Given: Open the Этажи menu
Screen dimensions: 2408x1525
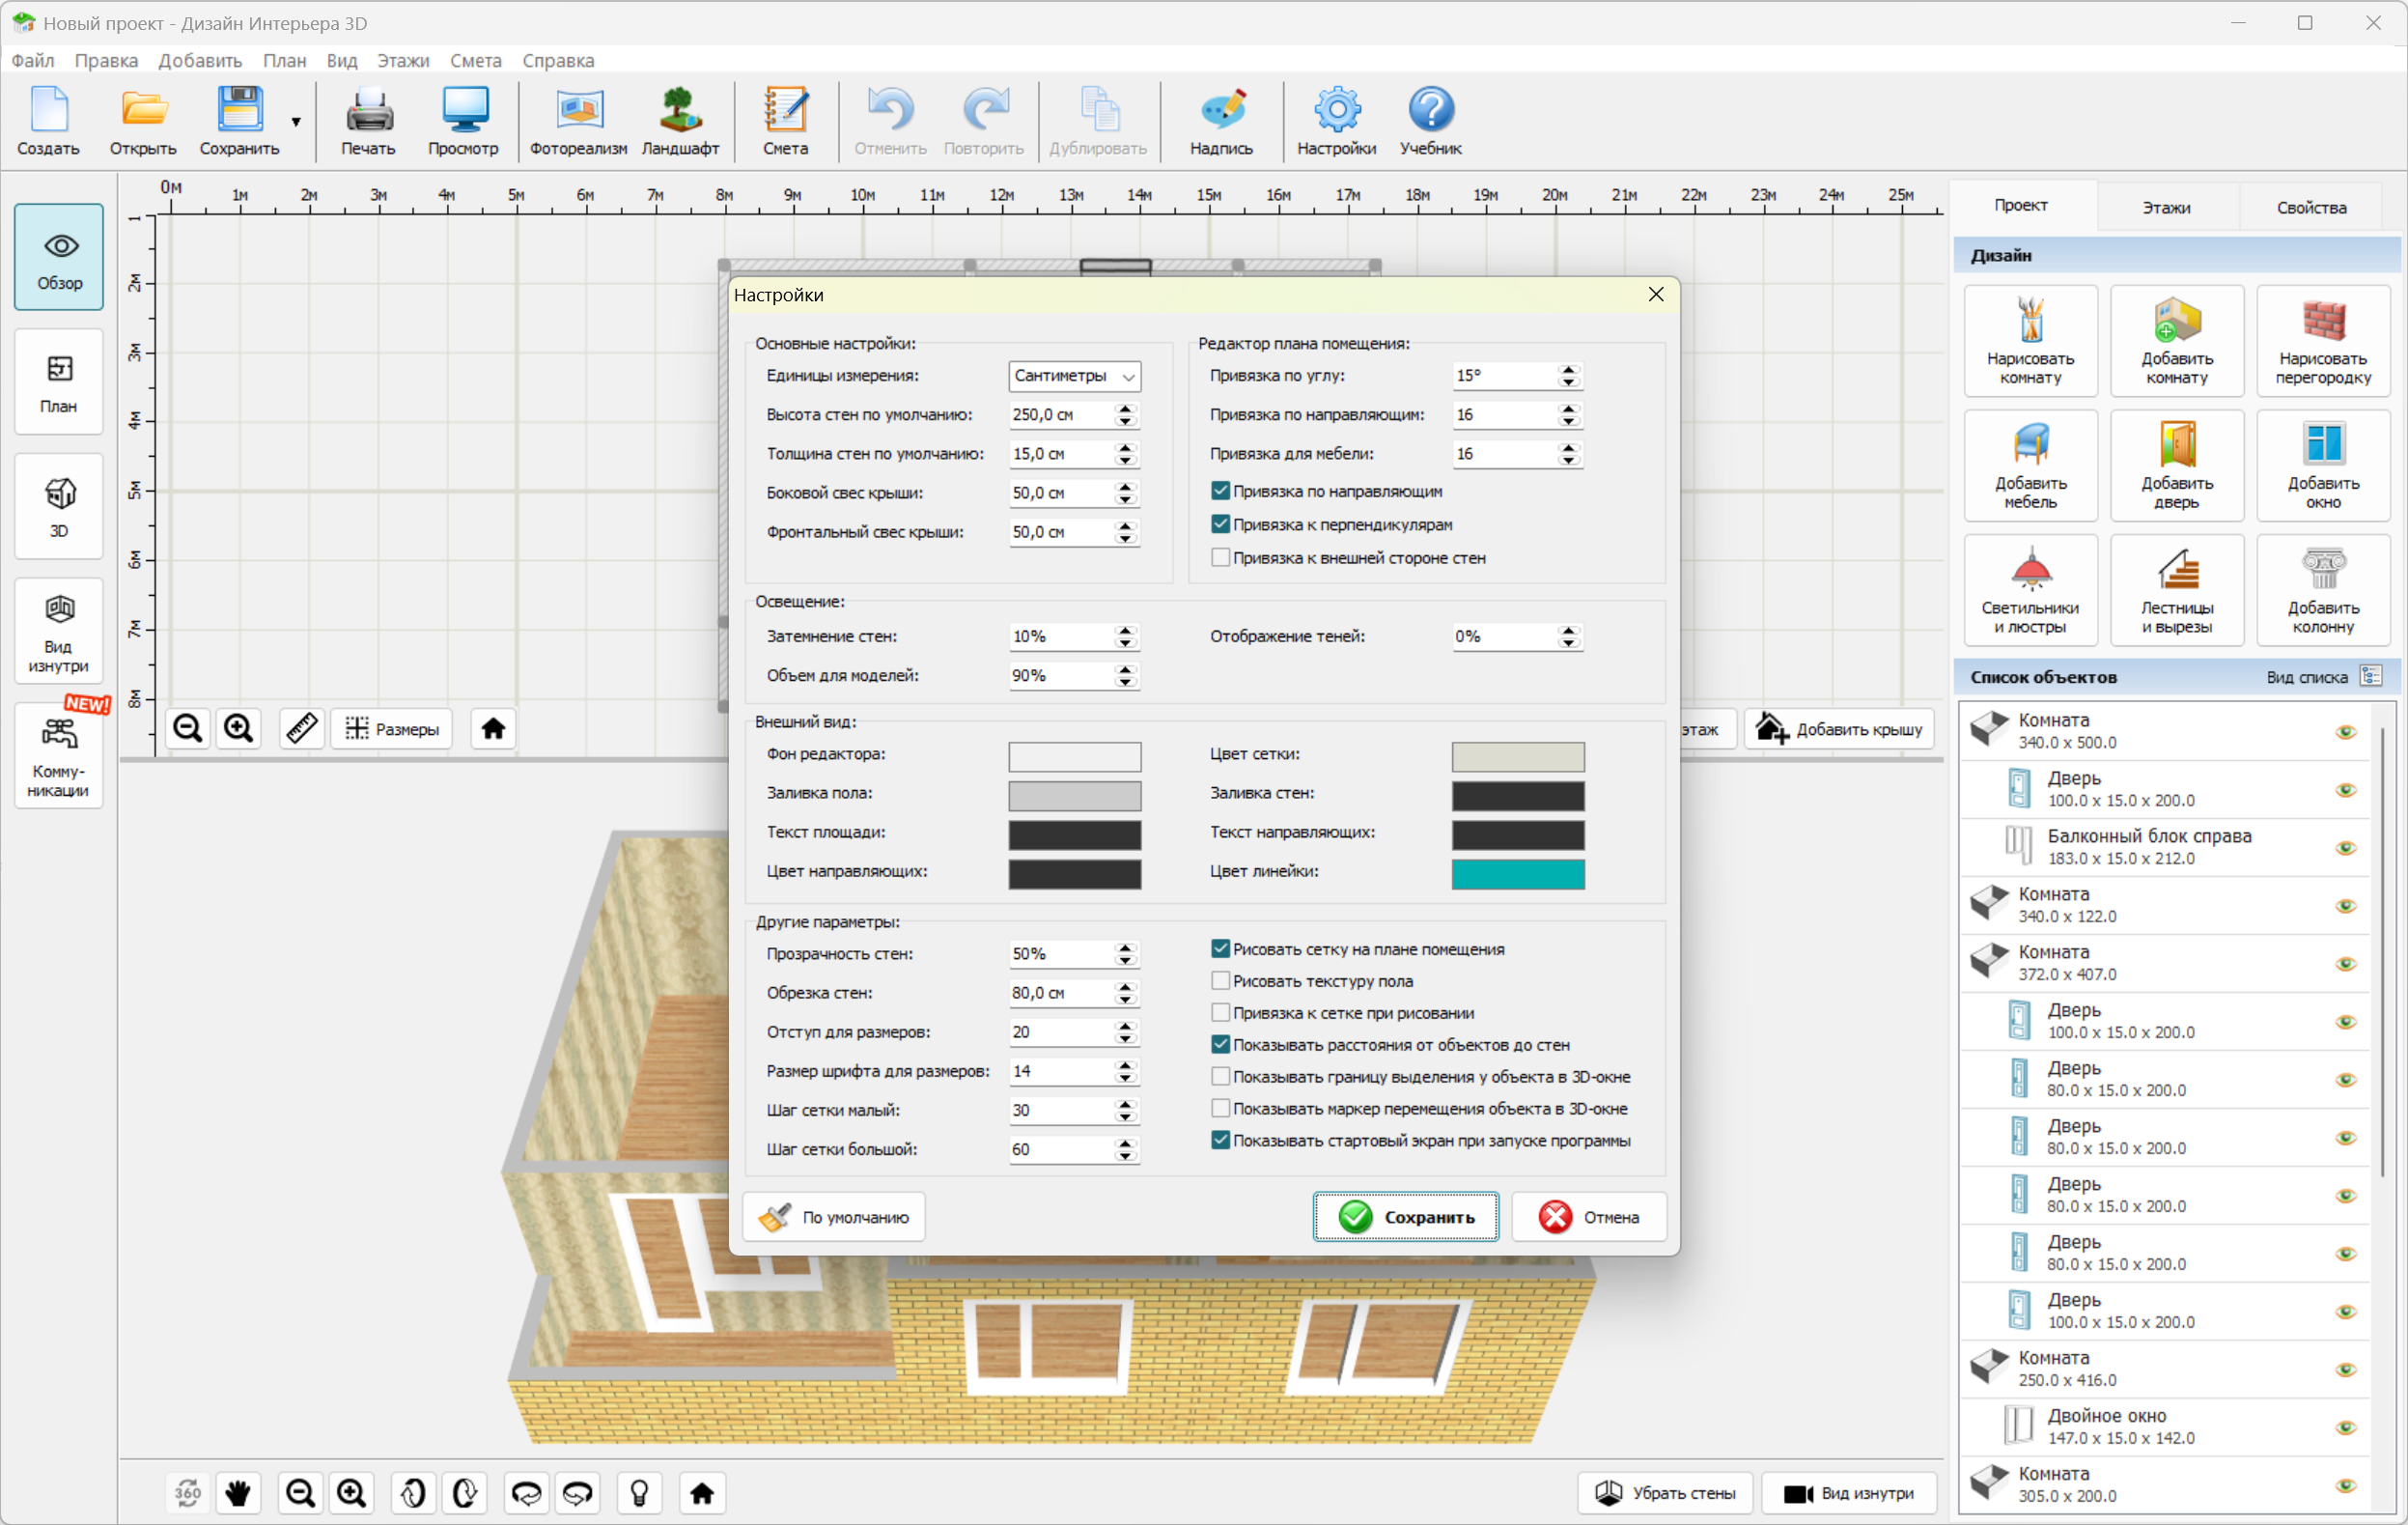Looking at the screenshot, I should [x=402, y=60].
